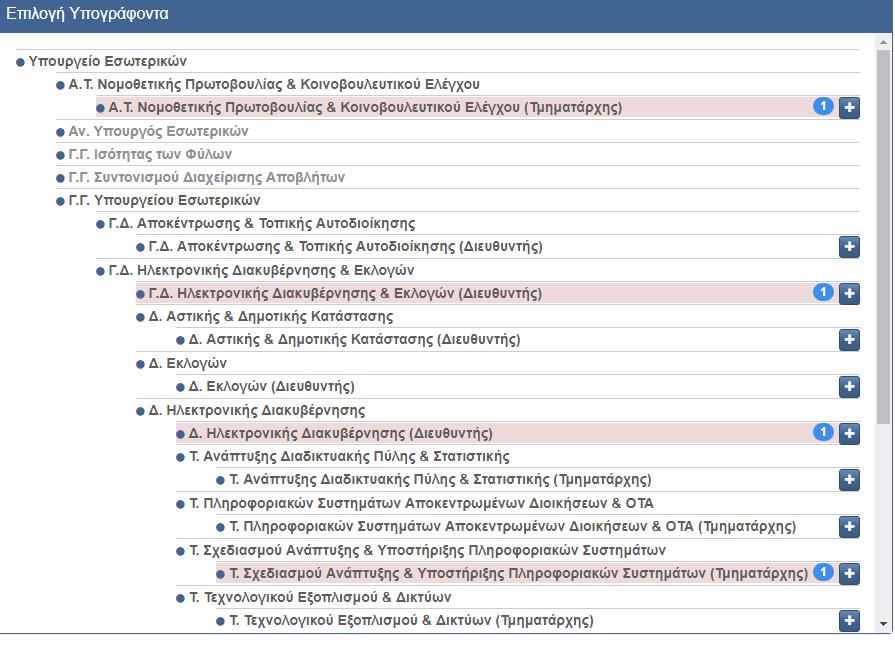Select Τ. Σχεδιασμού Ανάπτυξης & Υποστήριξης (Τμηματάρχης) text

pos(519,573)
